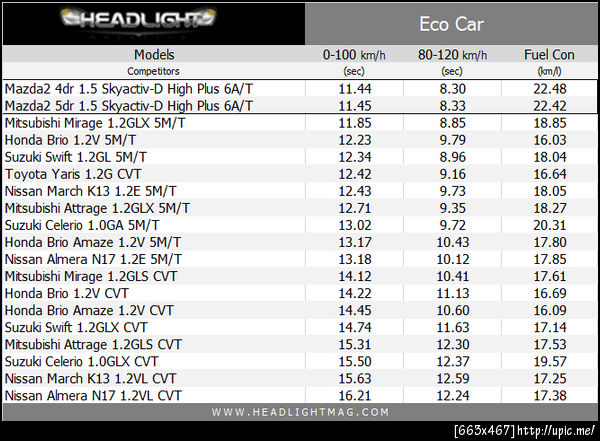
Task: Click Honda Brio 1.2V 5M/T model name
Action: pyautogui.click(x=70, y=140)
